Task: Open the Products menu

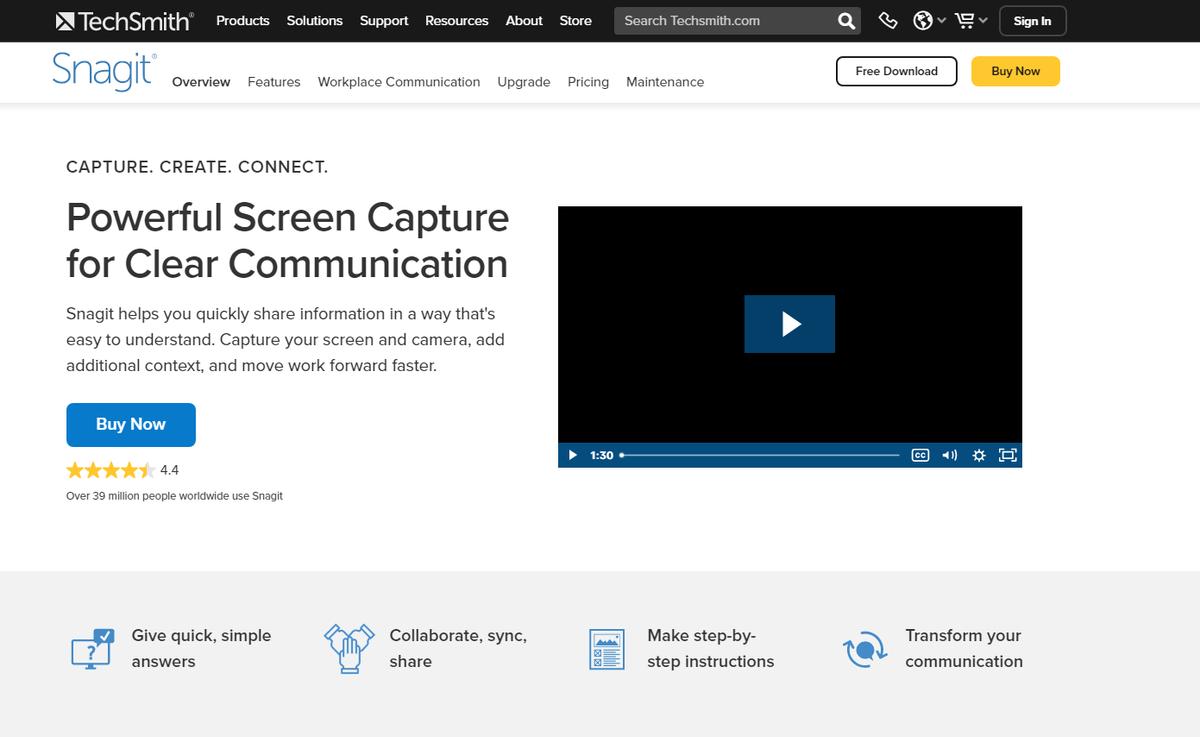Action: 243,21
